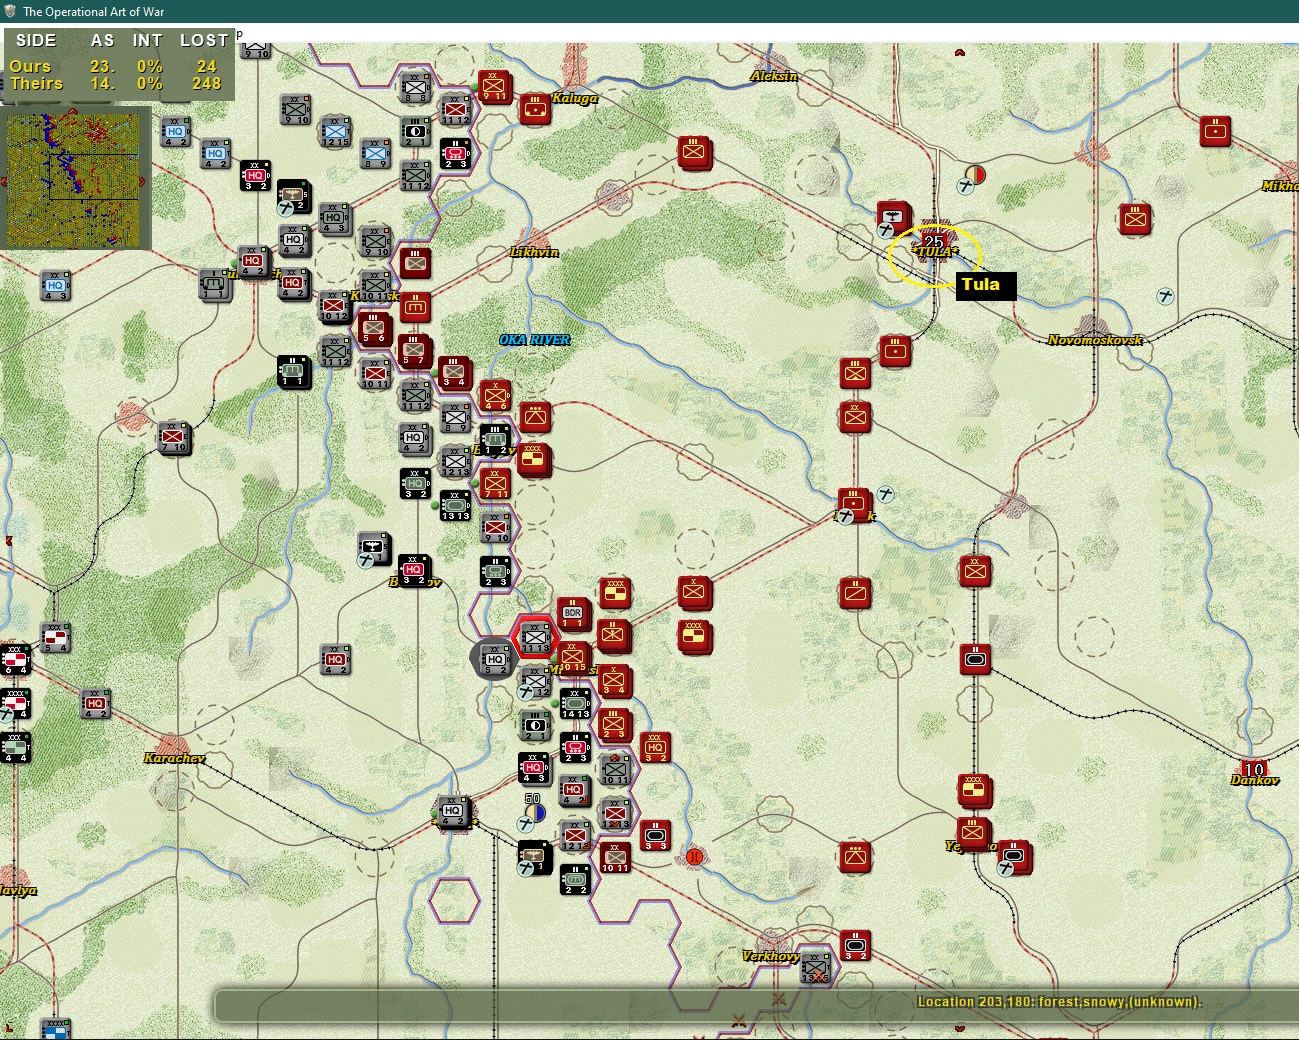Select the light-blue HQ counter rated 4-3
This screenshot has height=1040, width=1299.
coord(55,287)
